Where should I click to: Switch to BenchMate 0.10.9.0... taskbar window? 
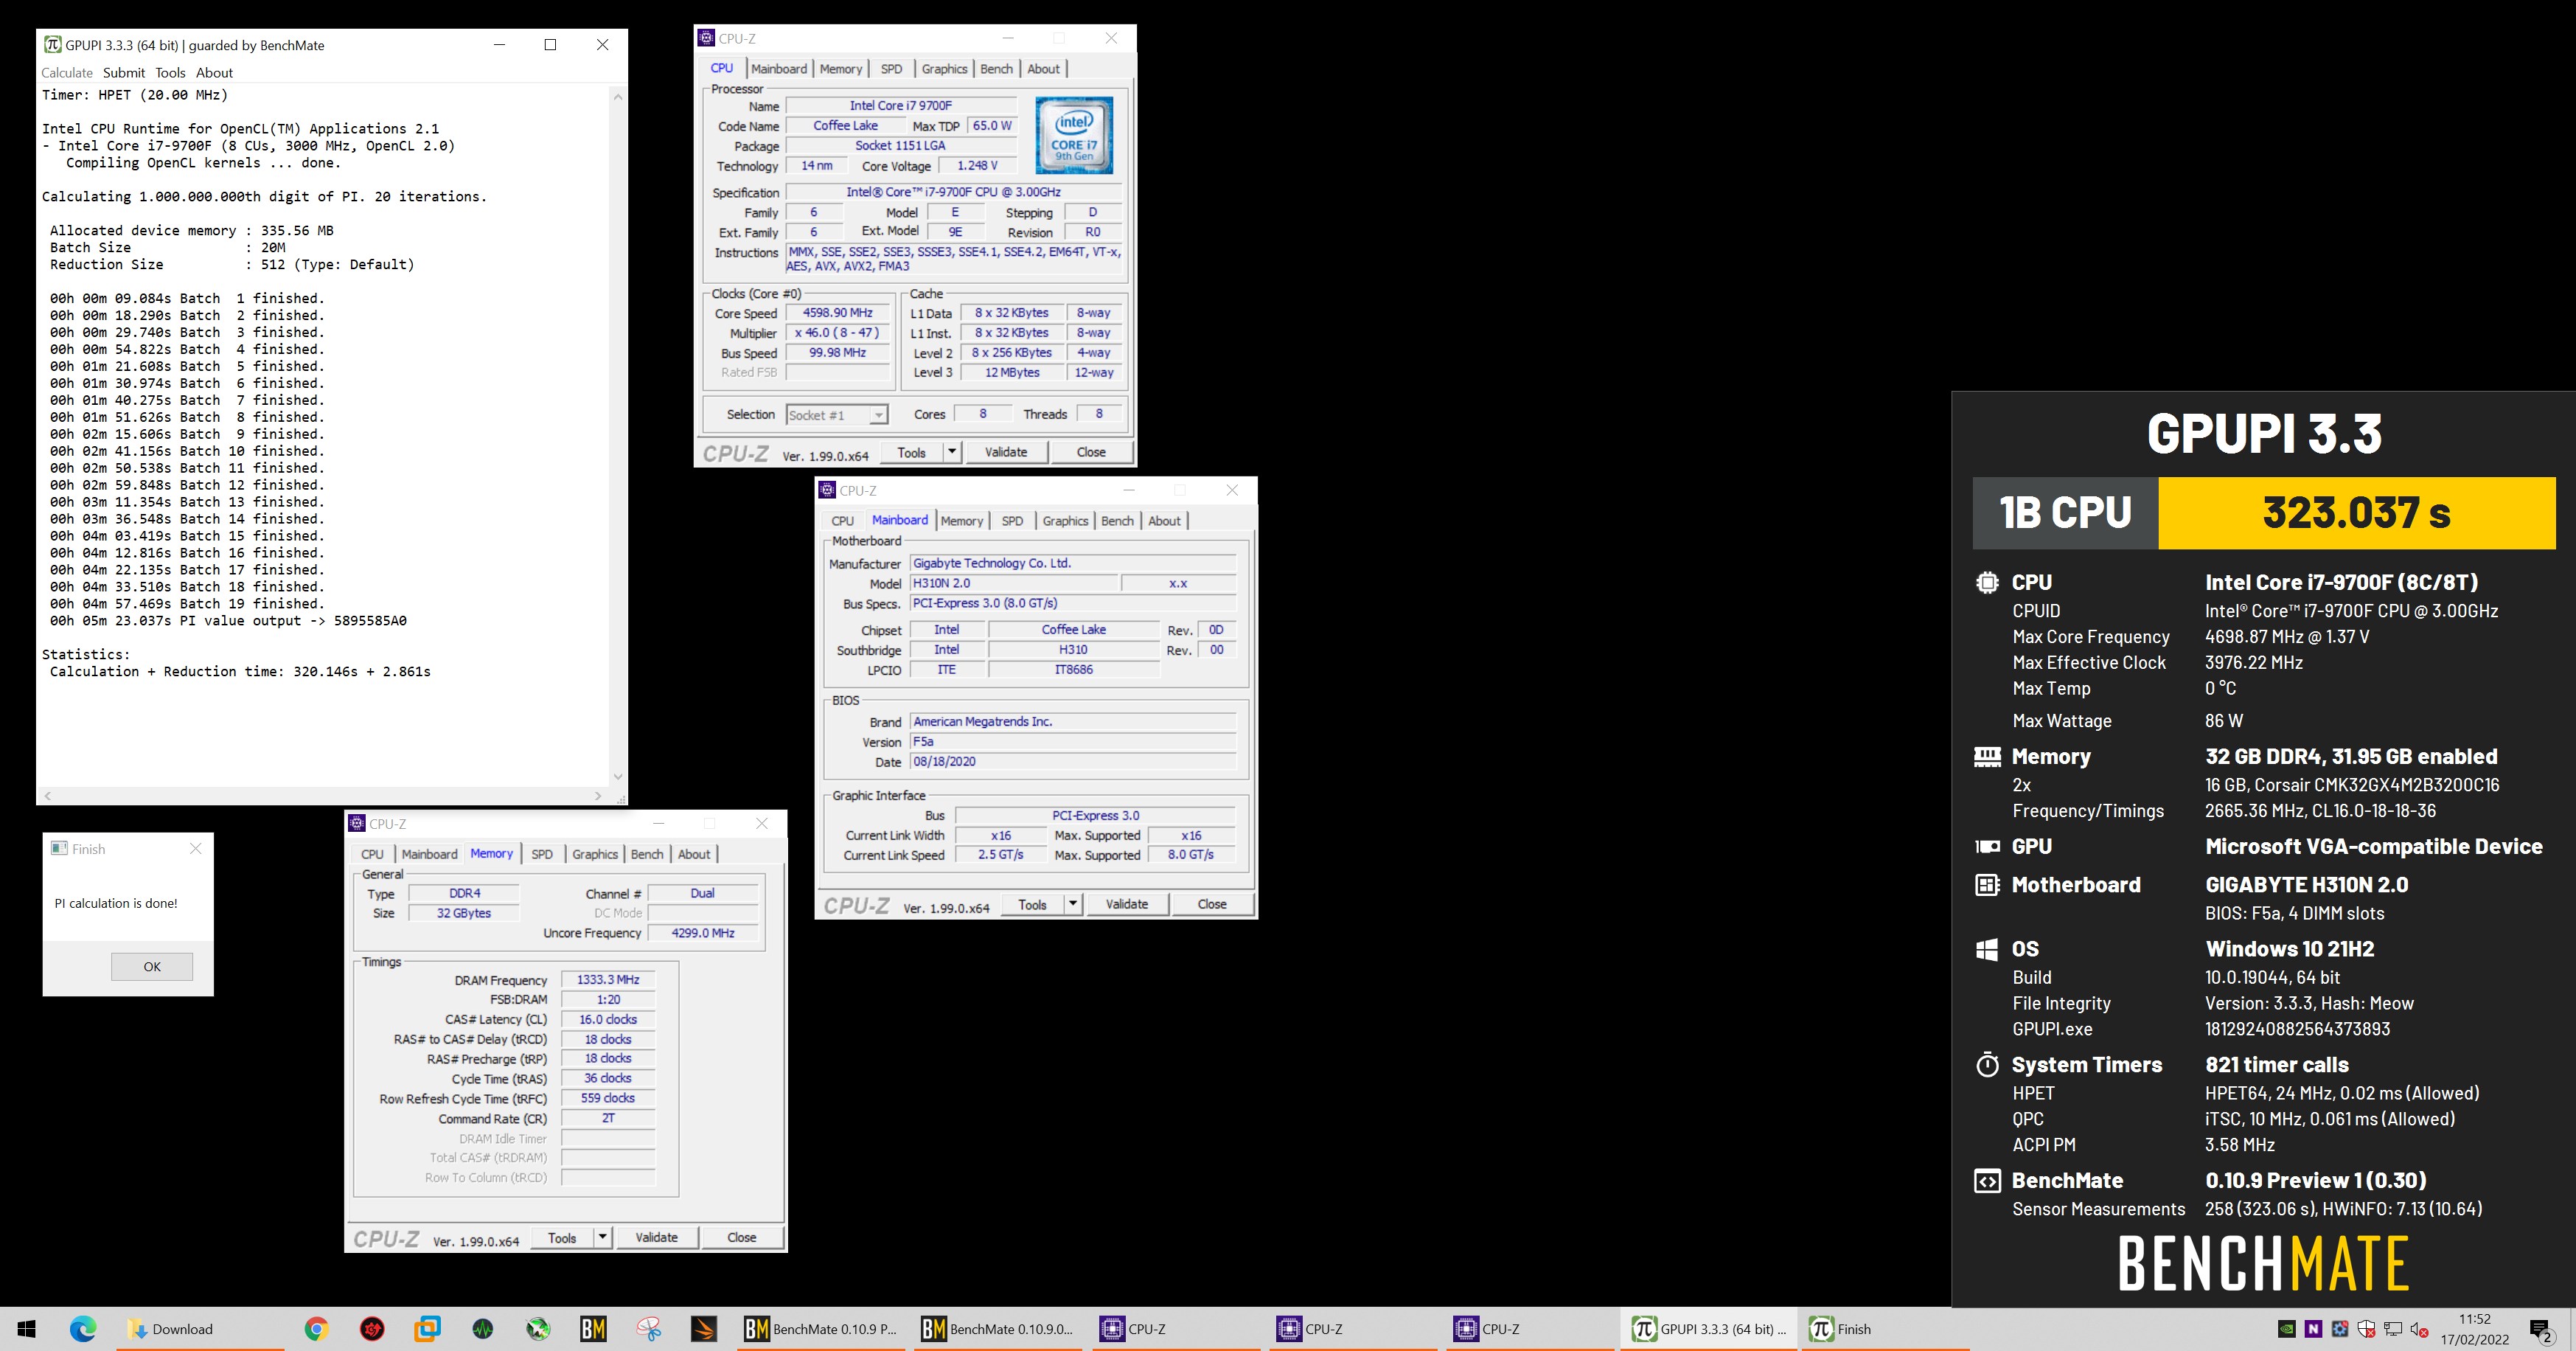point(999,1329)
